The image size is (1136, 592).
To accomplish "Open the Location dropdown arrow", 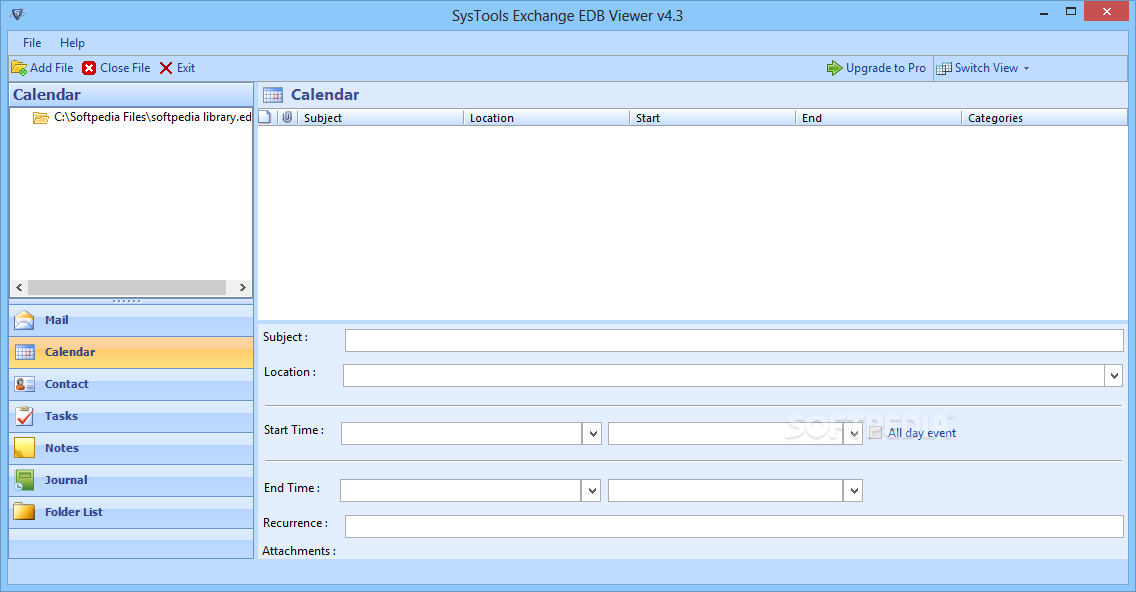I will [1114, 375].
